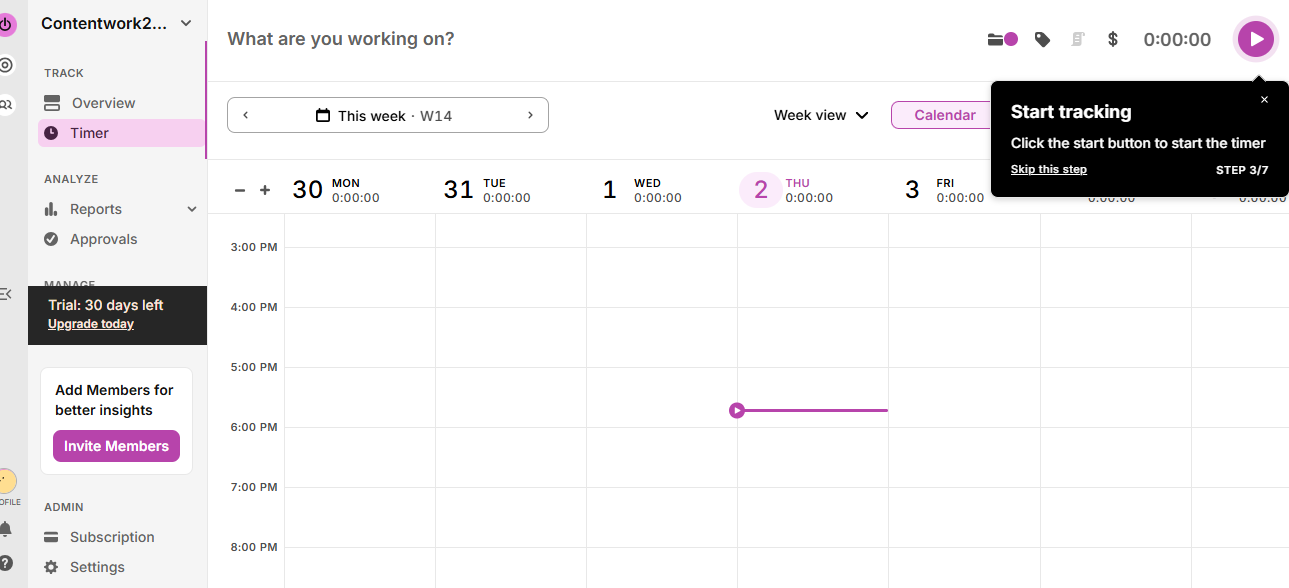Select Thursday the 2nd in the week header

pyautogui.click(x=760, y=189)
